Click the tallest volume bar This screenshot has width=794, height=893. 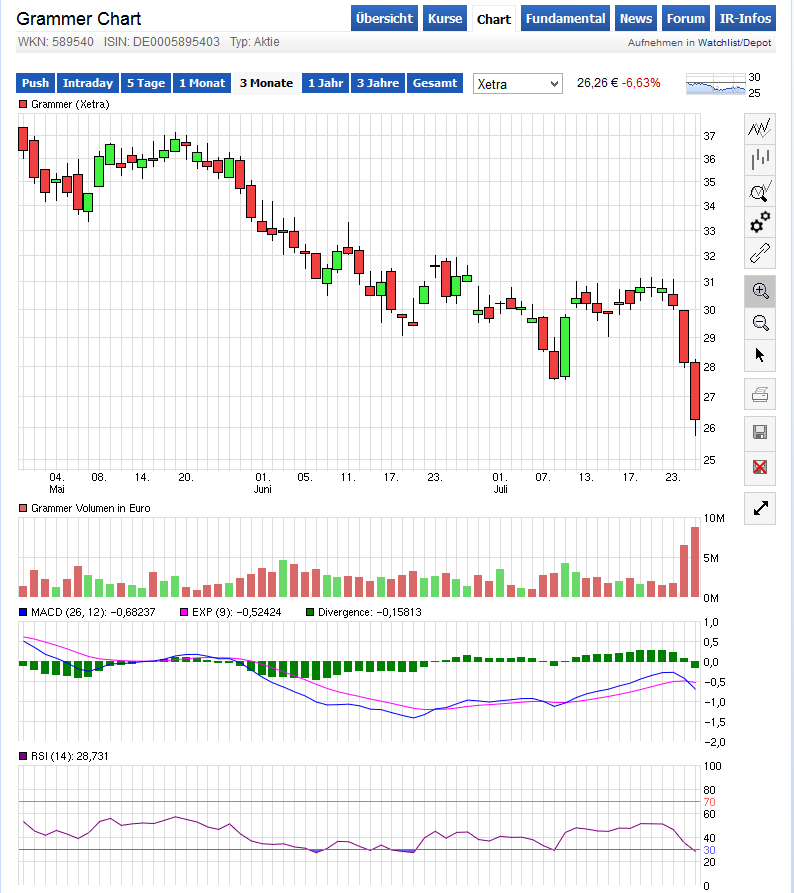coord(695,562)
